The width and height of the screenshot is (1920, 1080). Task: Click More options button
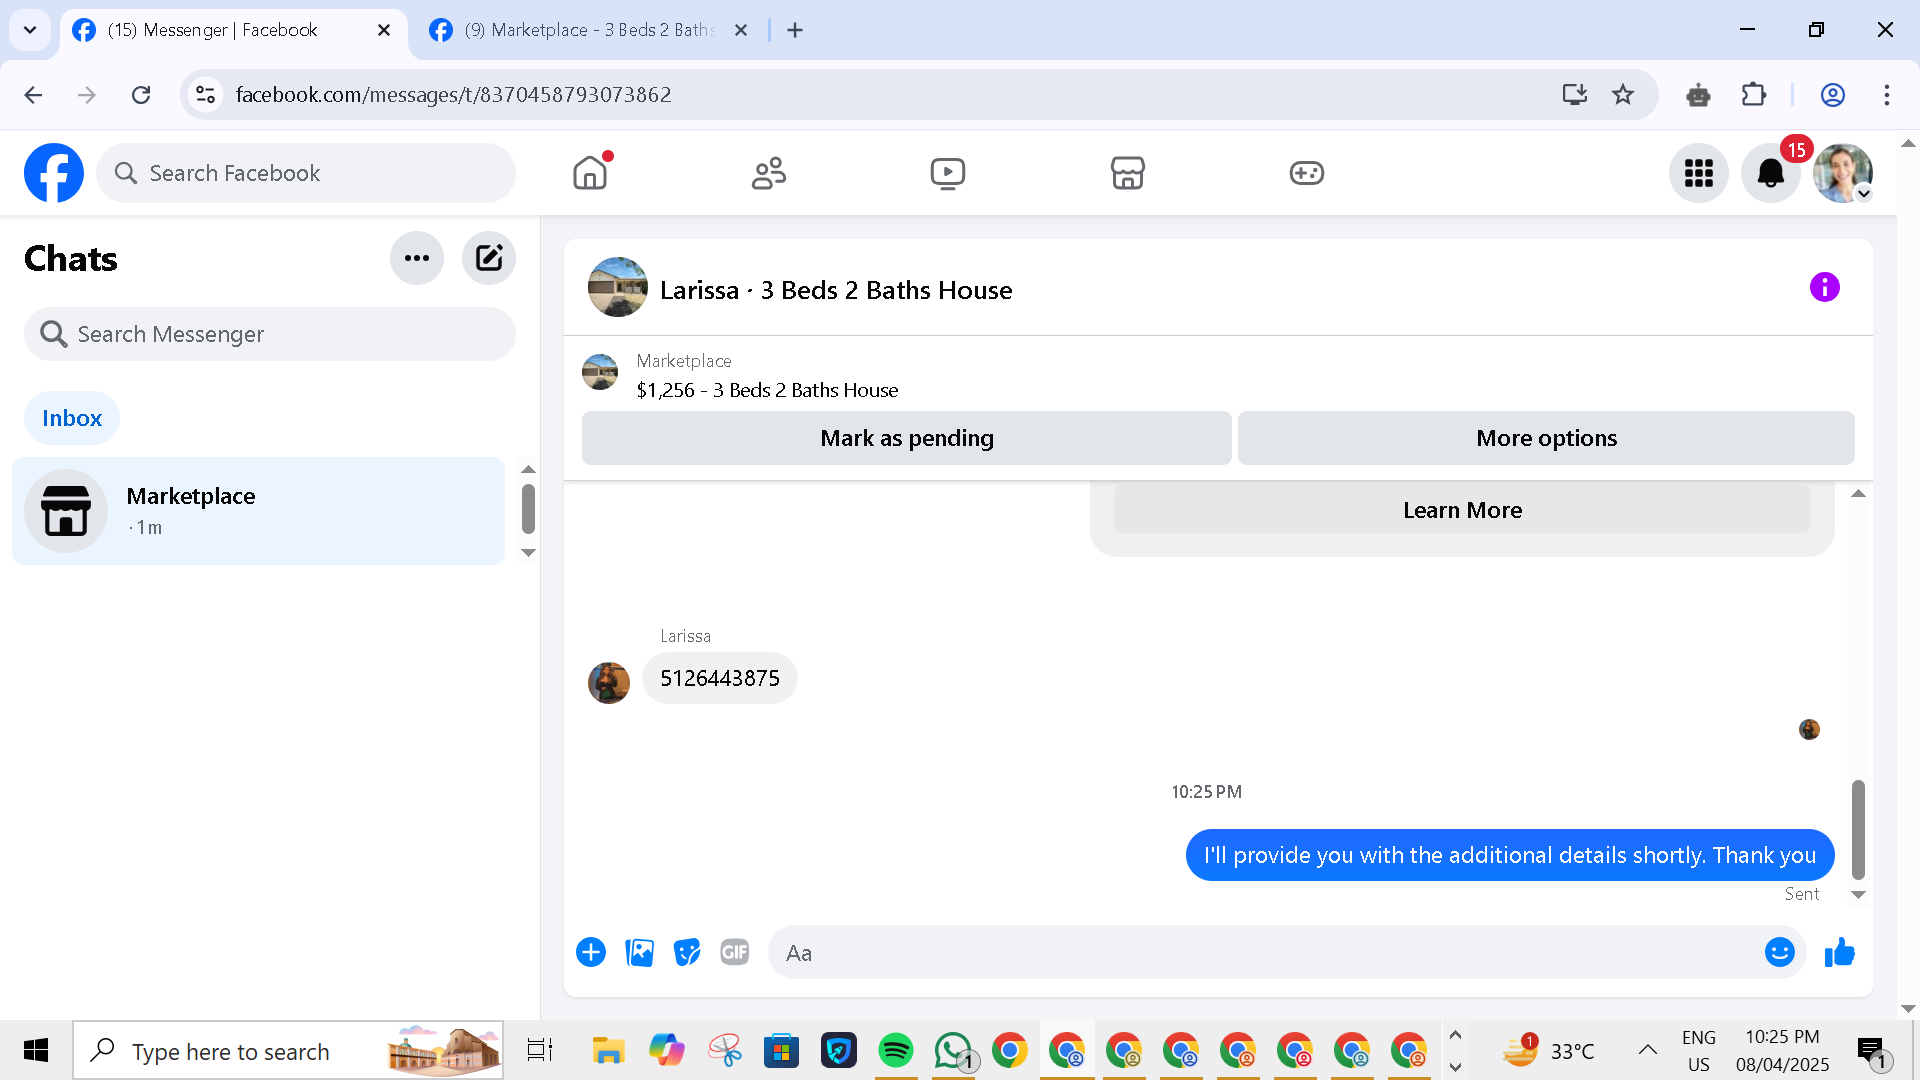point(1546,438)
